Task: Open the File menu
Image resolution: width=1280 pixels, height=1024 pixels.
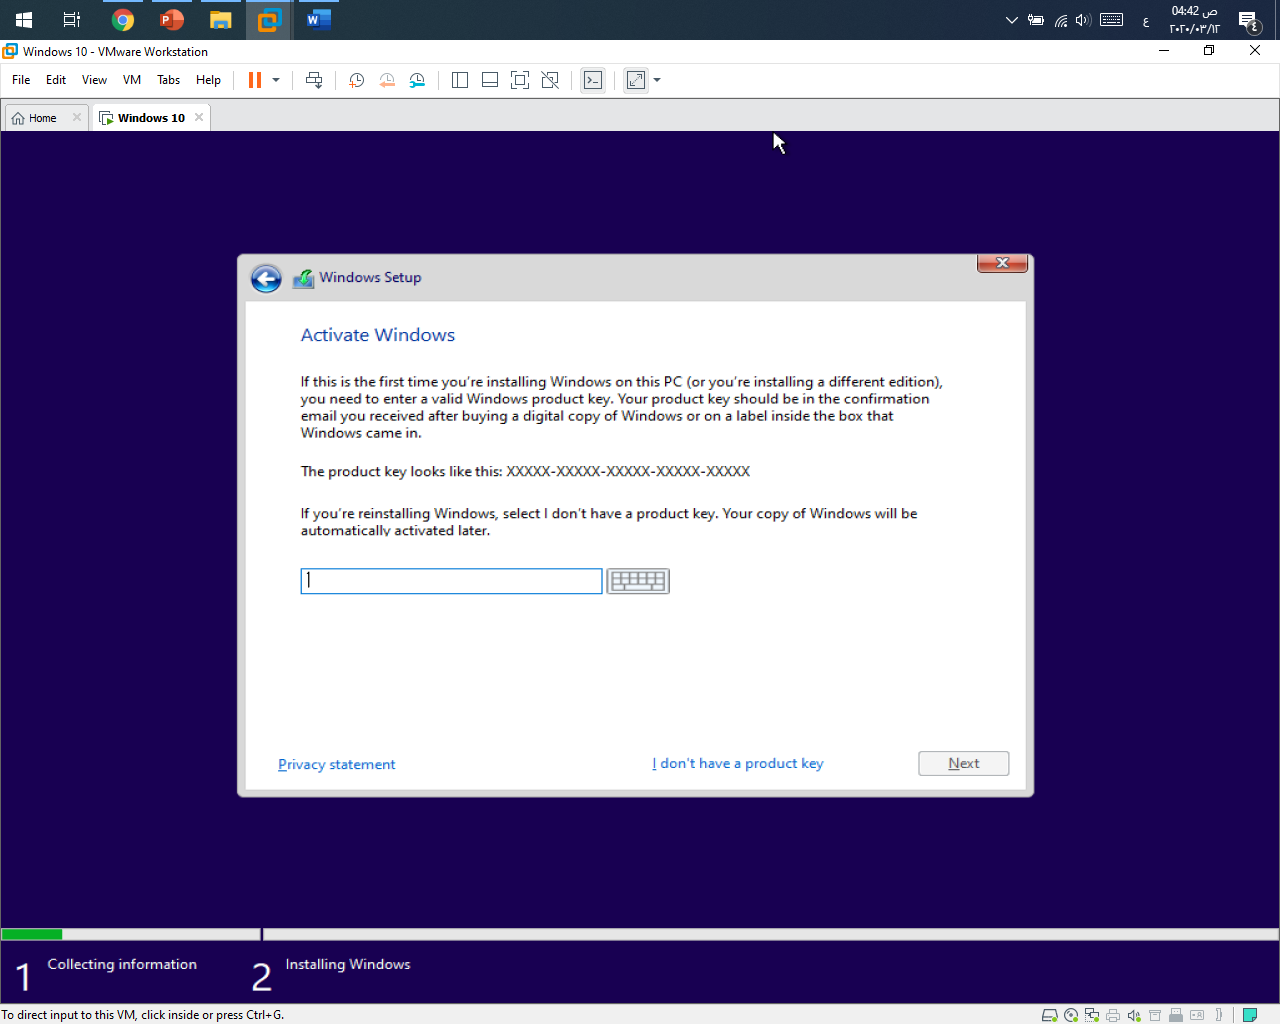Action: pos(21,80)
